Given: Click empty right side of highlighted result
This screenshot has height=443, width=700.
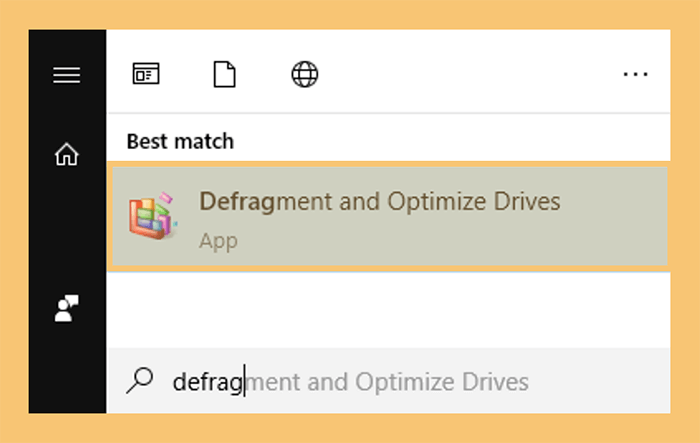Looking at the screenshot, I should coord(616,217).
